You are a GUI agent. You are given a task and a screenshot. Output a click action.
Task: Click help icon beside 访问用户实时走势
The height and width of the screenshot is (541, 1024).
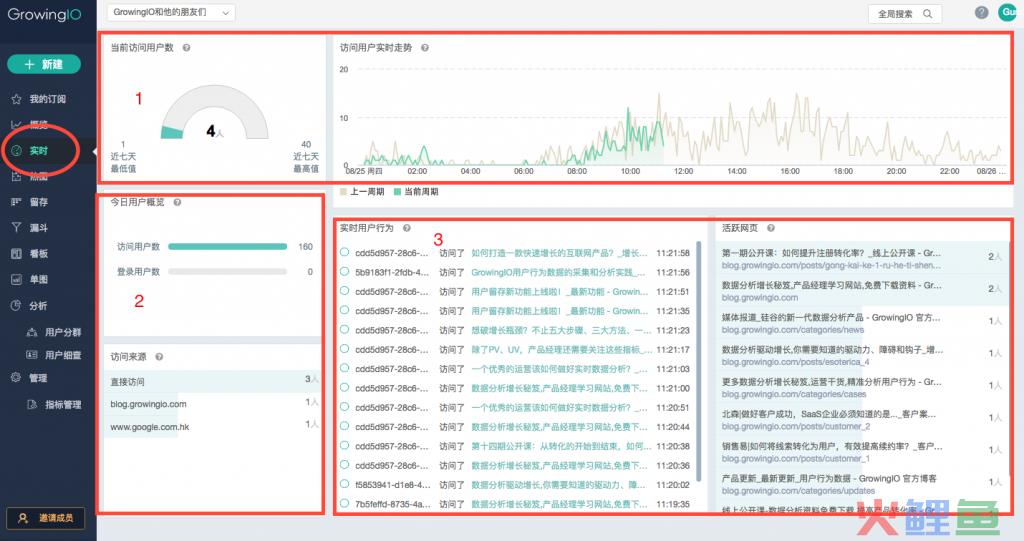pos(424,48)
